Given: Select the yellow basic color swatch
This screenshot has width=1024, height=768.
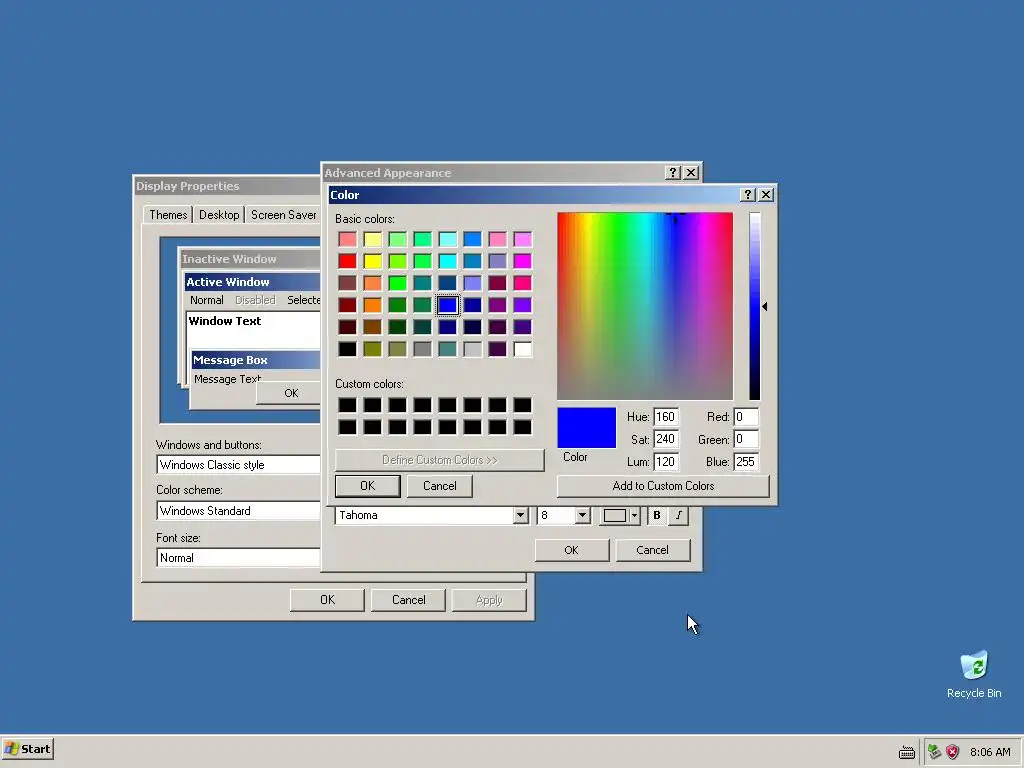Looking at the screenshot, I should 372,261.
